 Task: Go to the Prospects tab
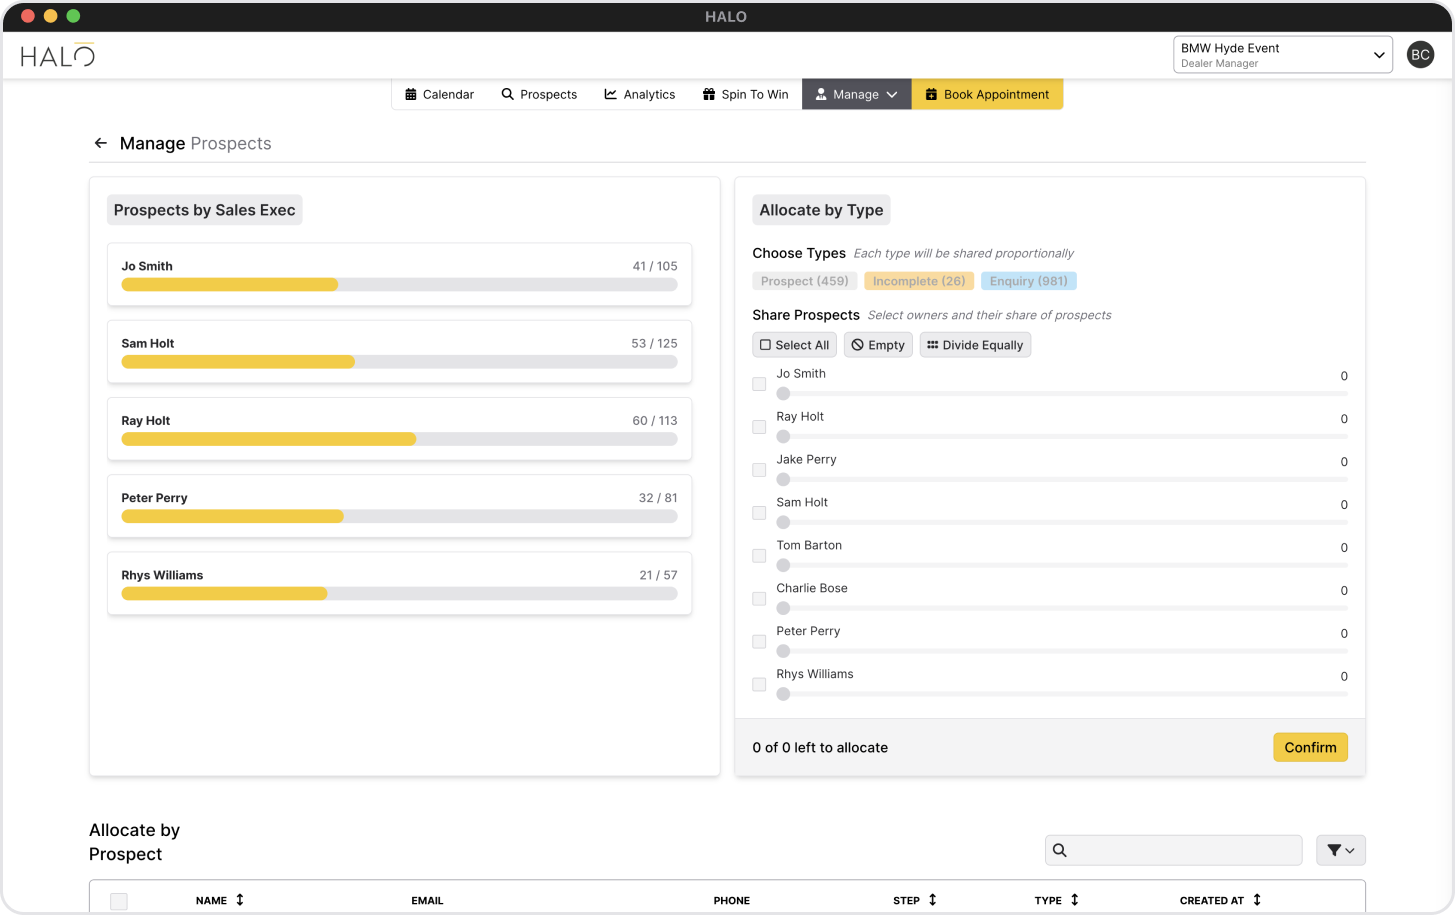click(x=539, y=94)
